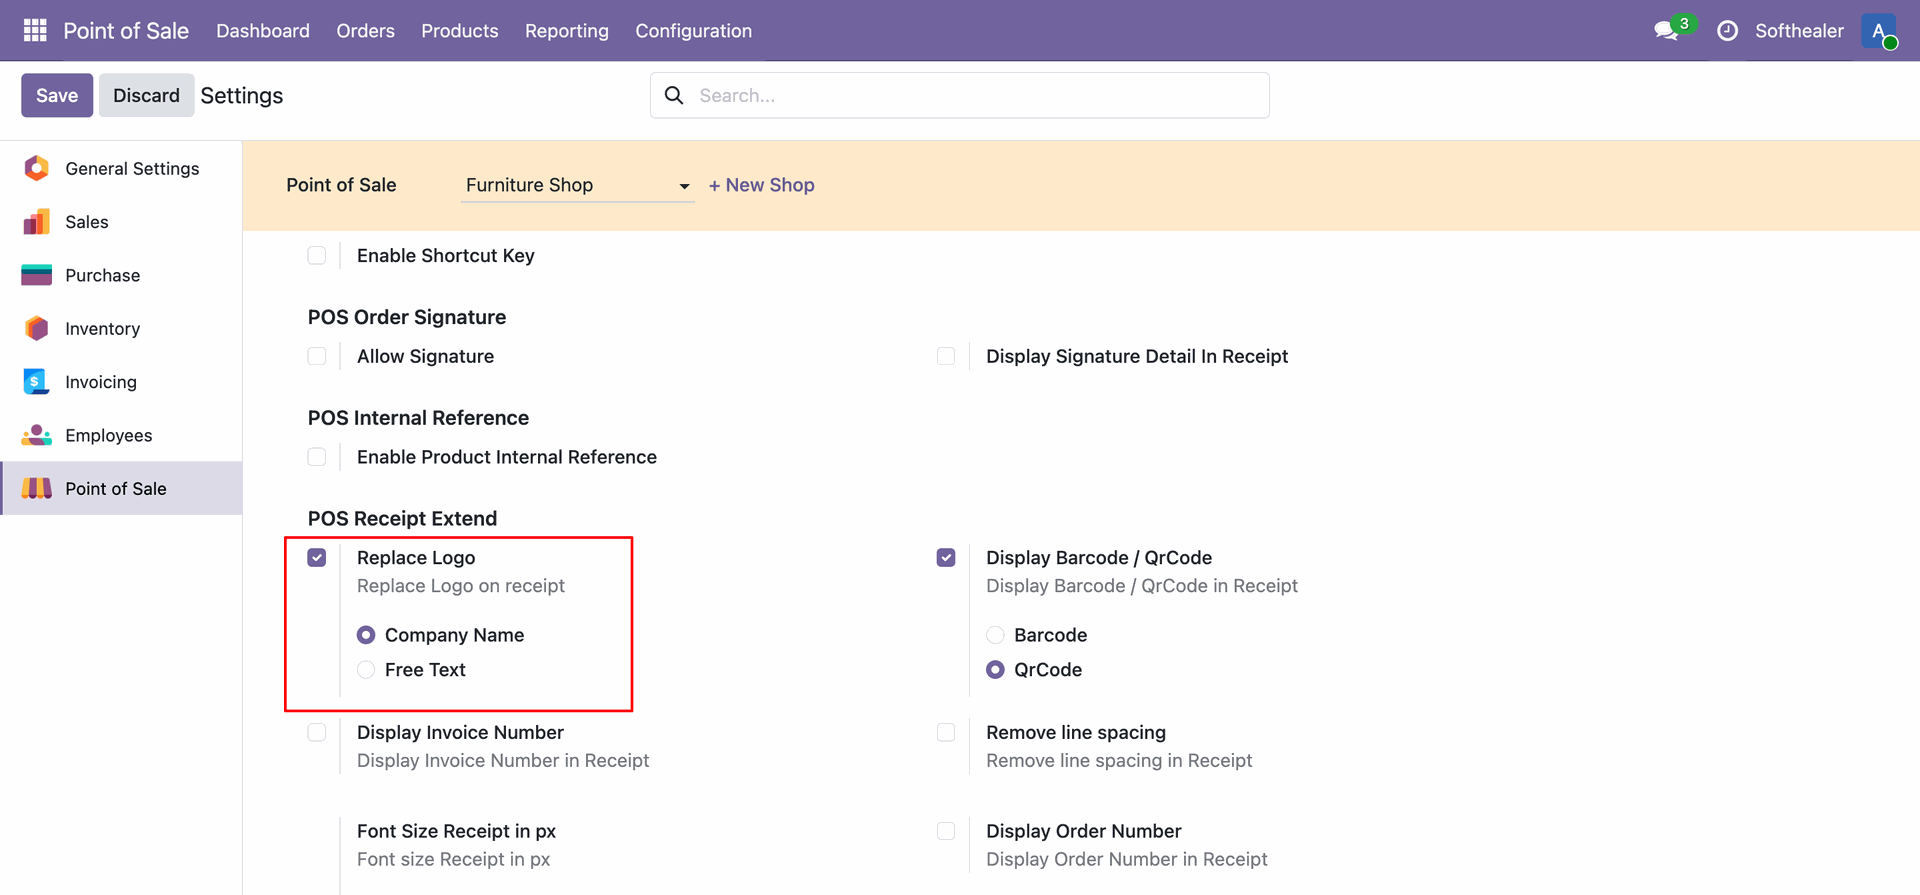Open the conversations chat bubble icon
Screen dimensions: 1920x895
click(1666, 31)
